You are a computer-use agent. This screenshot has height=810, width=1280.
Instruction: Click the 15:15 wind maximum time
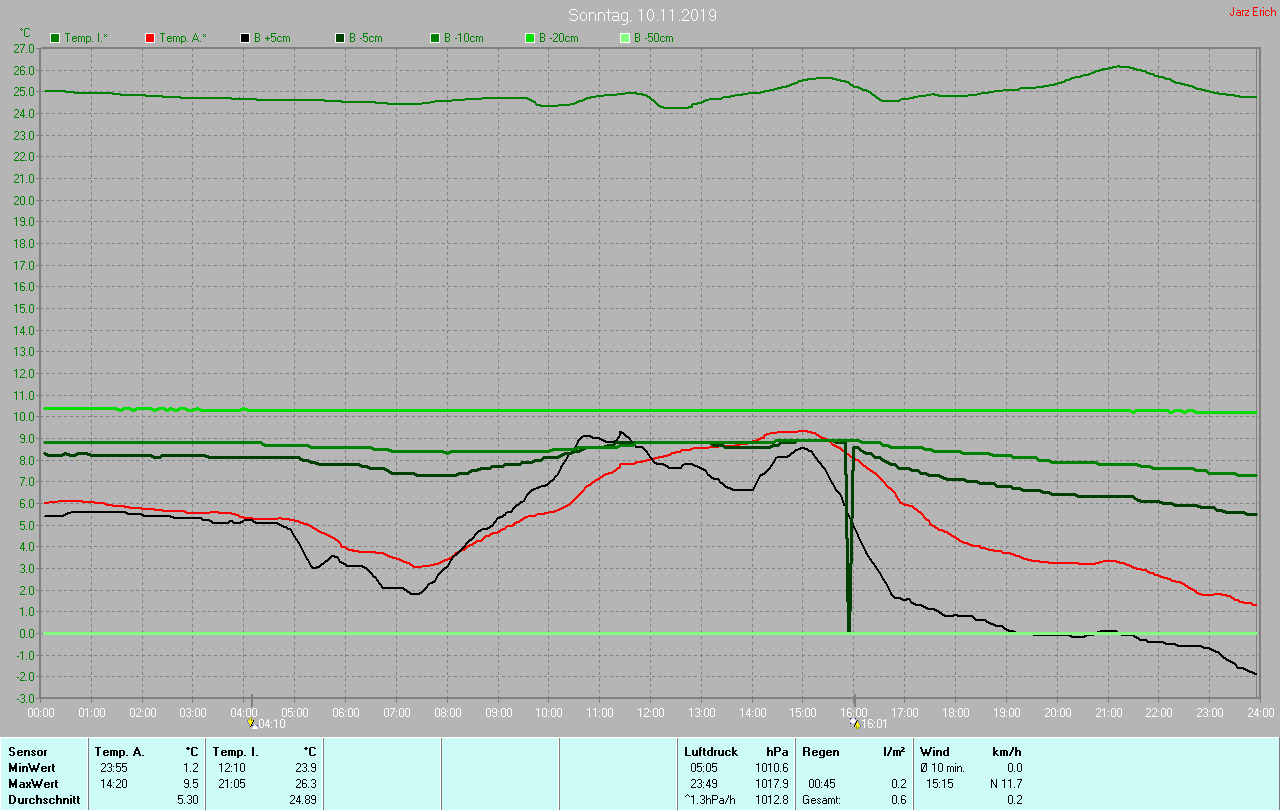[x=940, y=783]
